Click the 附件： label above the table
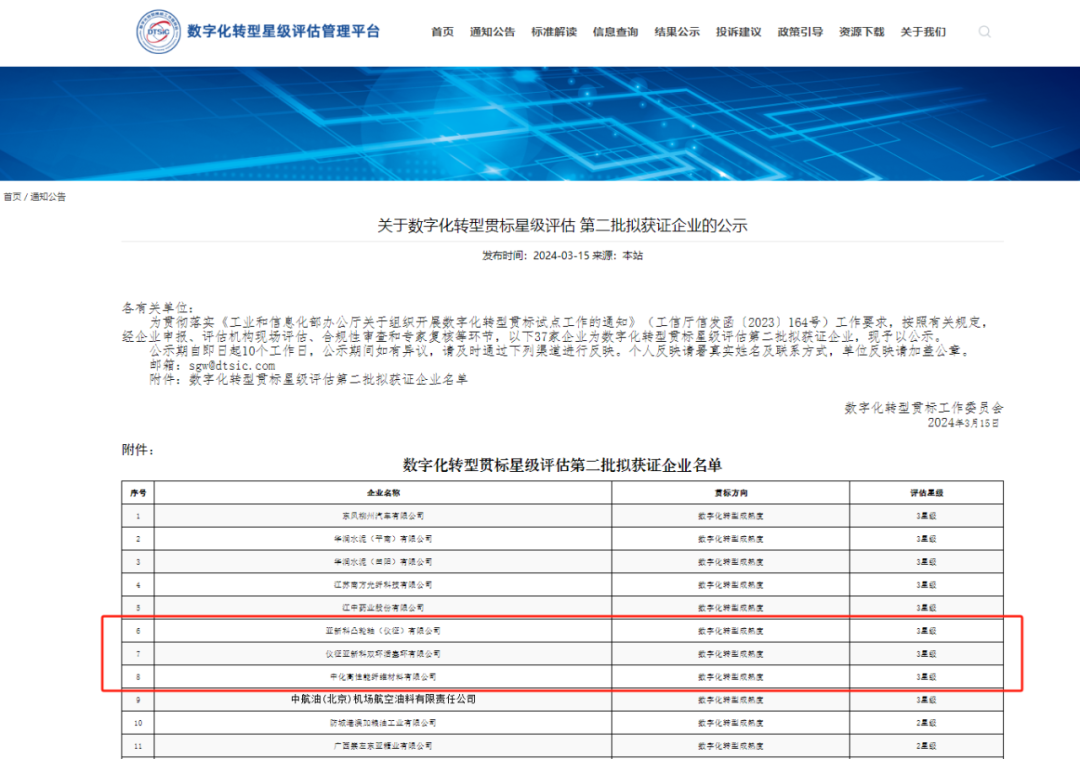This screenshot has width=1080, height=759. (138, 450)
